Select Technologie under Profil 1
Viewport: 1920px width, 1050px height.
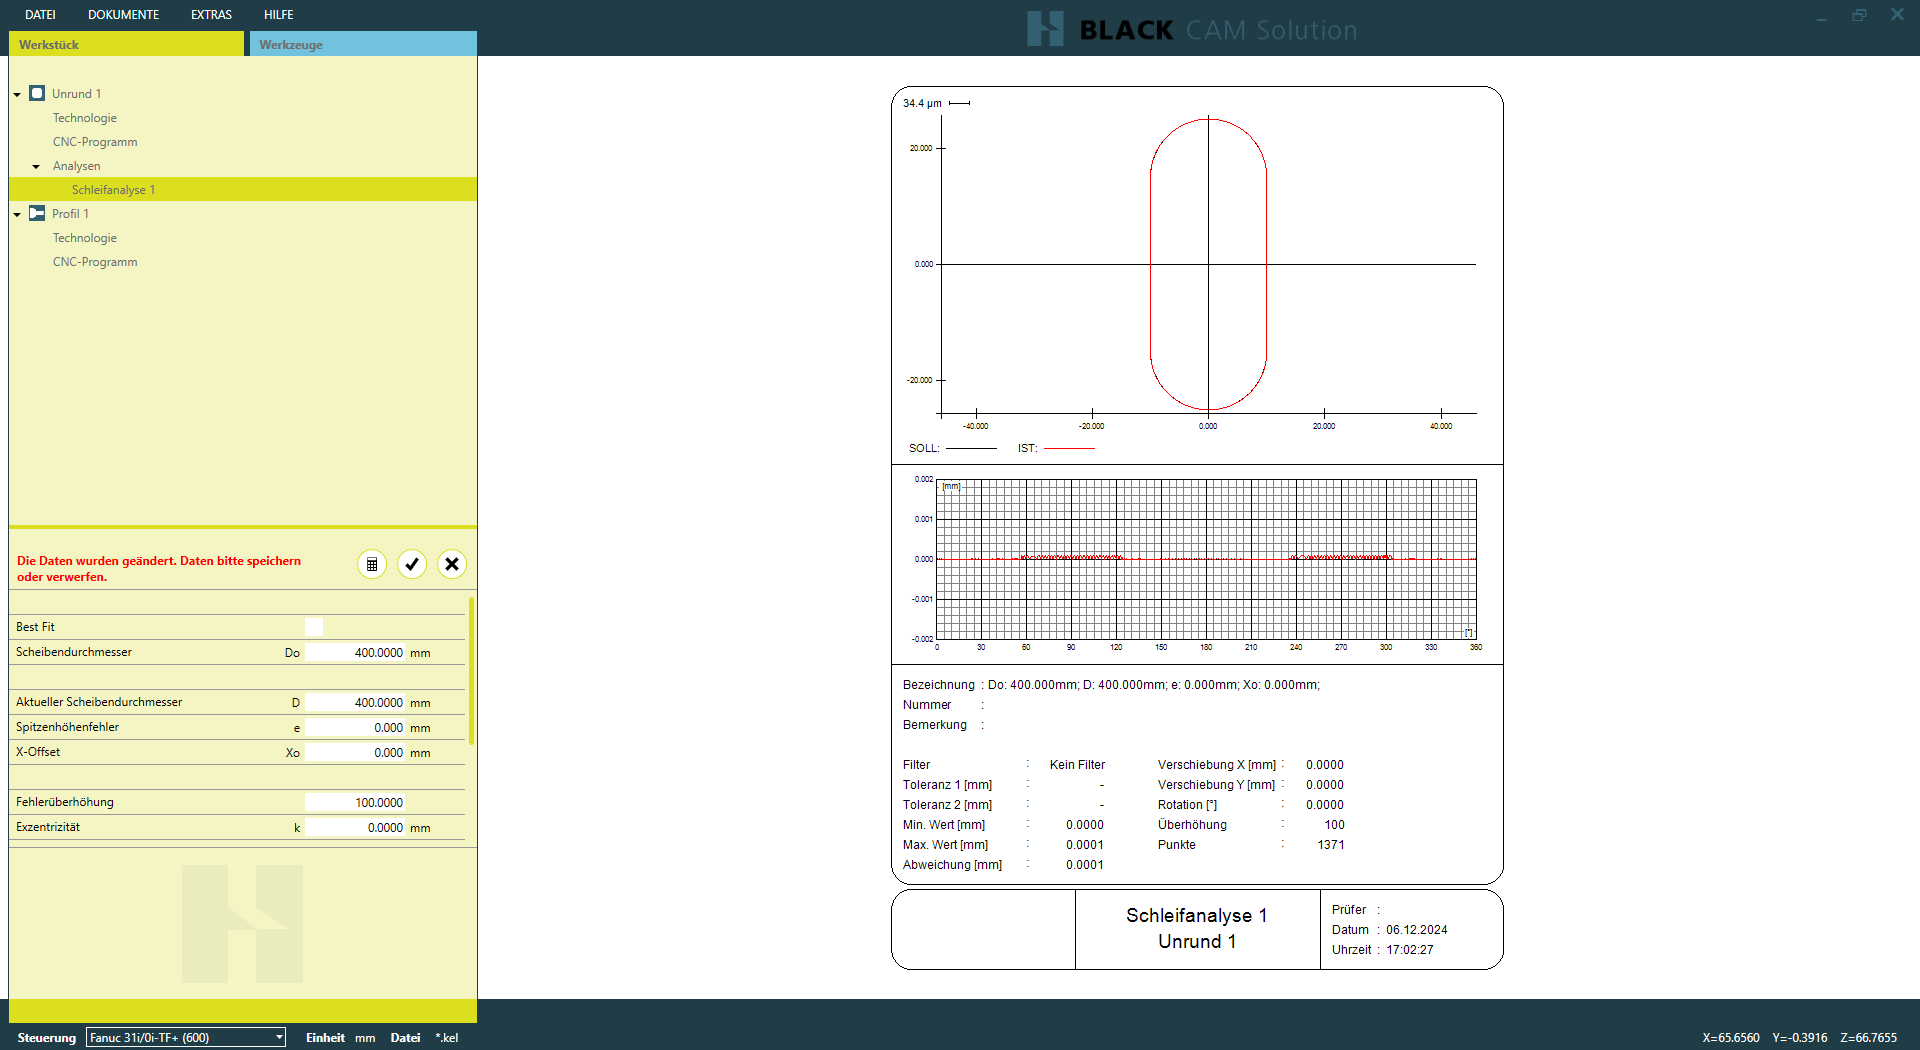[x=85, y=238]
